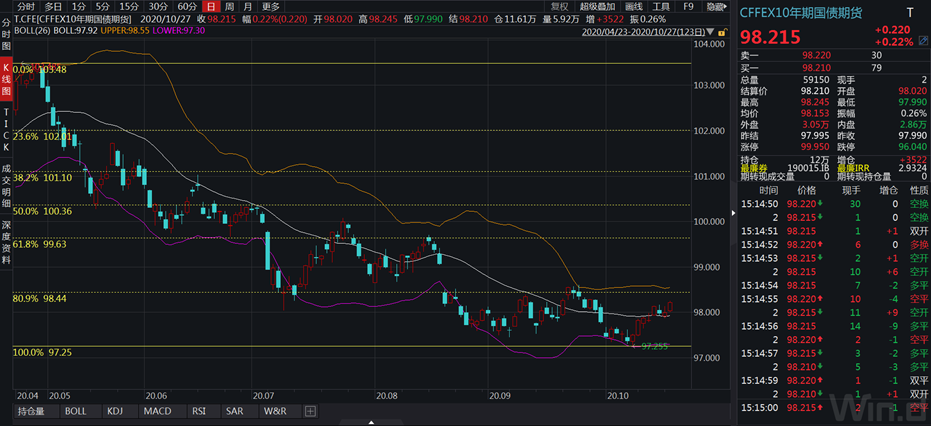Select the 5分 chart period
The height and width of the screenshot is (426, 931).
pos(102,7)
